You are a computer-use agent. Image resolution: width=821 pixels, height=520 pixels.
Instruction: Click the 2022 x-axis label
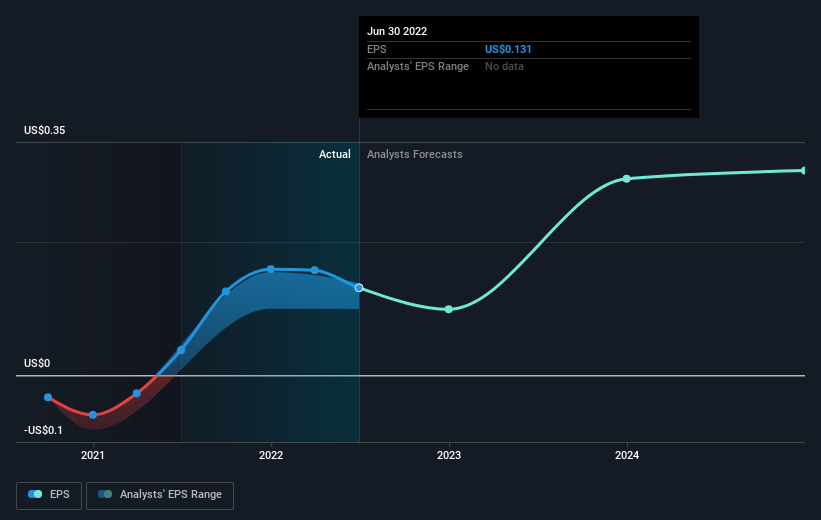271,455
